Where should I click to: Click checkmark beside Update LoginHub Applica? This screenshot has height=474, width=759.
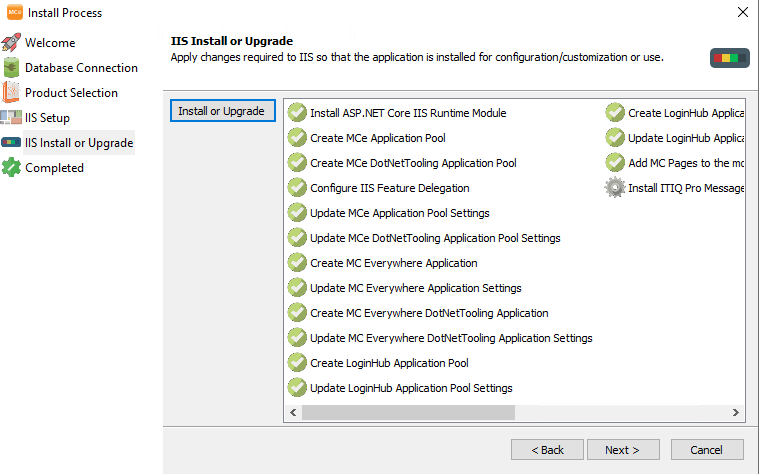point(615,138)
